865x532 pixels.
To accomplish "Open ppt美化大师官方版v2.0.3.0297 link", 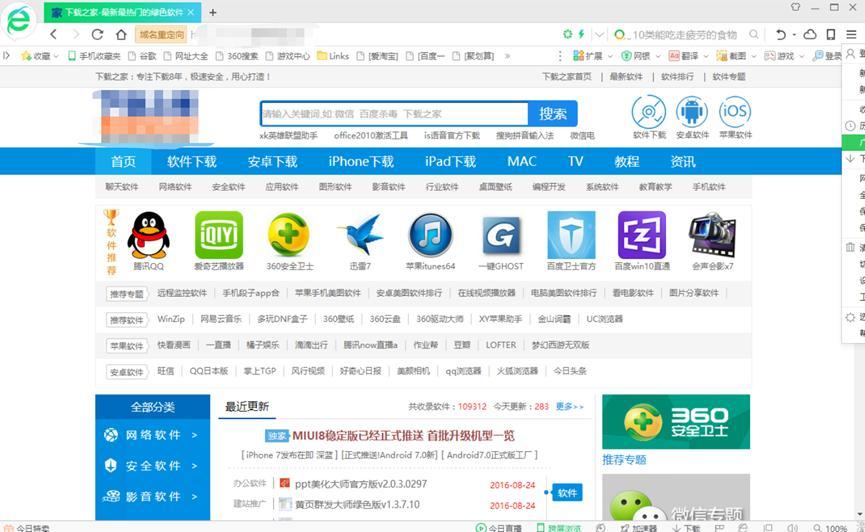I will pyautogui.click(x=361, y=484).
